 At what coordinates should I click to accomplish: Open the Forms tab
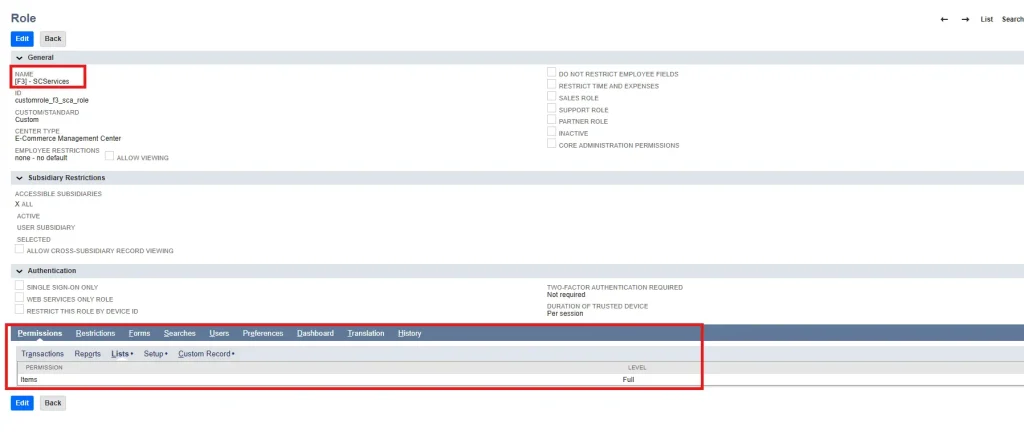click(x=139, y=333)
